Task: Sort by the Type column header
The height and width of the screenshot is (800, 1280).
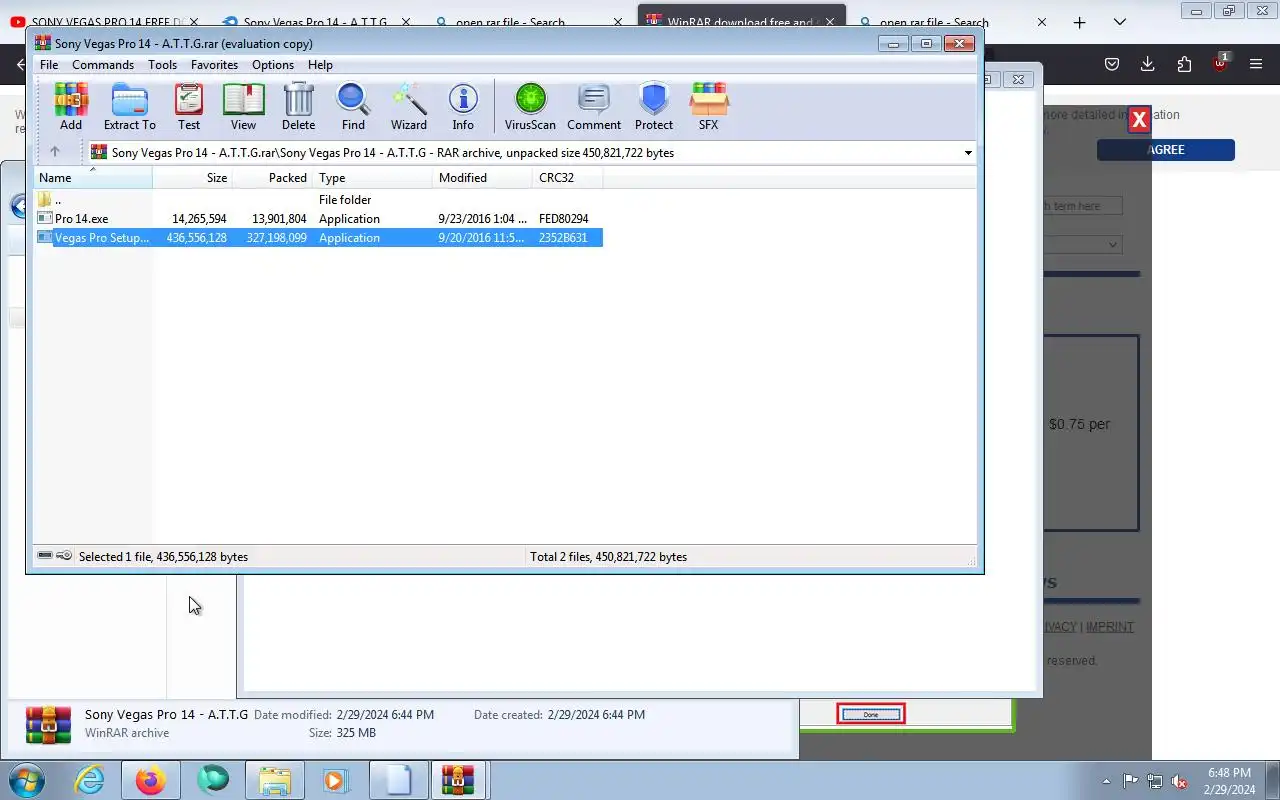Action: click(373, 178)
